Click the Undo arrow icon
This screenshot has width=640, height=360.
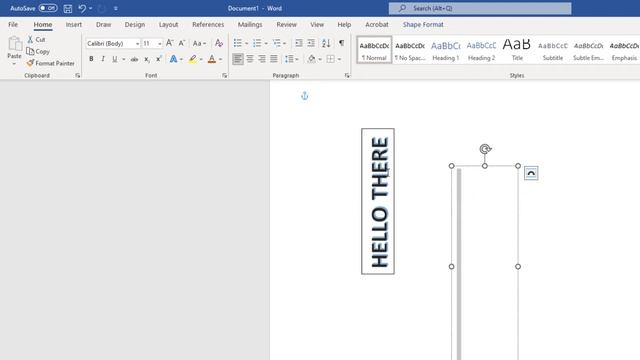point(82,8)
